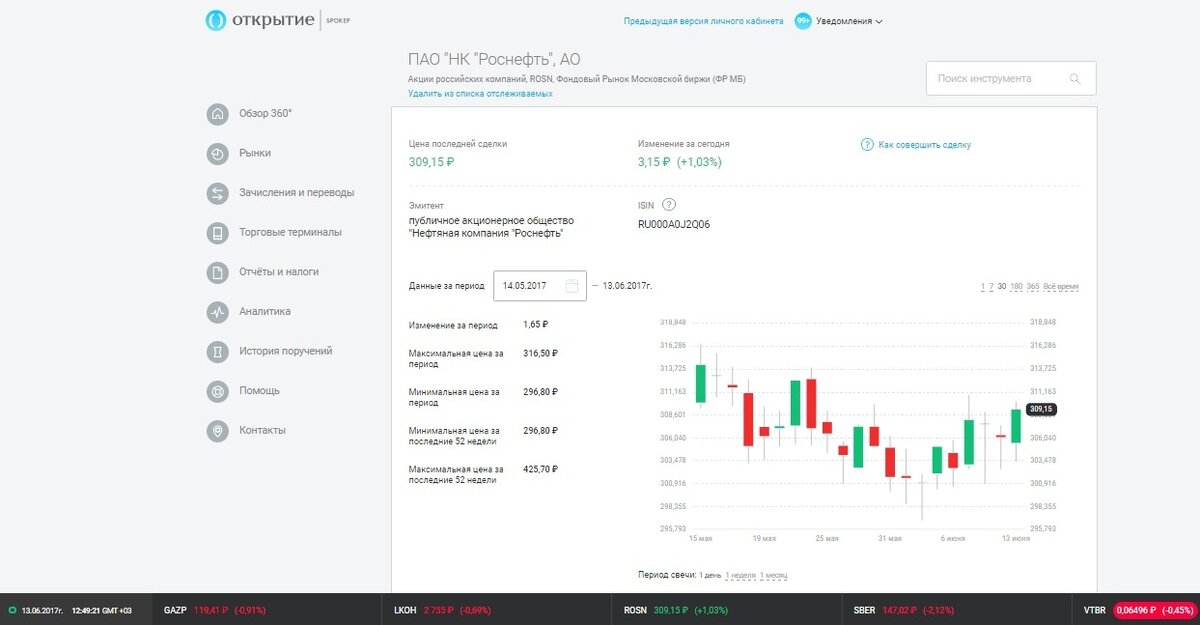The width and height of the screenshot is (1200, 625).
Task: Click the Поиск инструмента search field
Action: pos(1011,78)
